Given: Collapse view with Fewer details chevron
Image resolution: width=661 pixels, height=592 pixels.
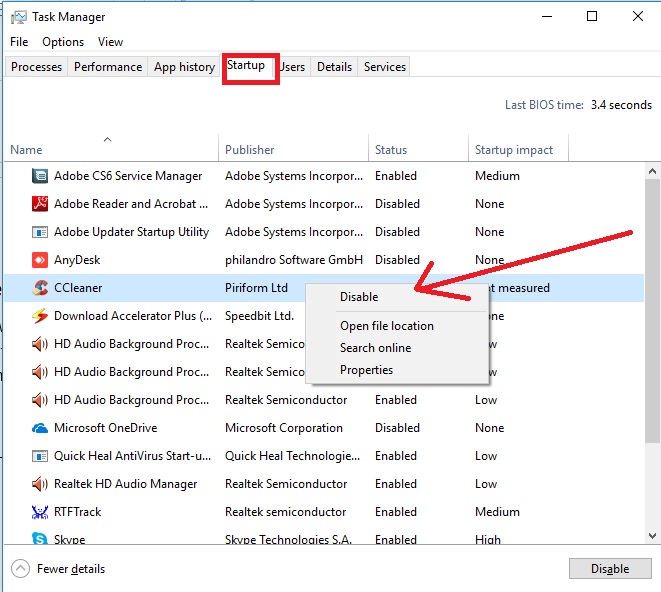Looking at the screenshot, I should click(20, 569).
